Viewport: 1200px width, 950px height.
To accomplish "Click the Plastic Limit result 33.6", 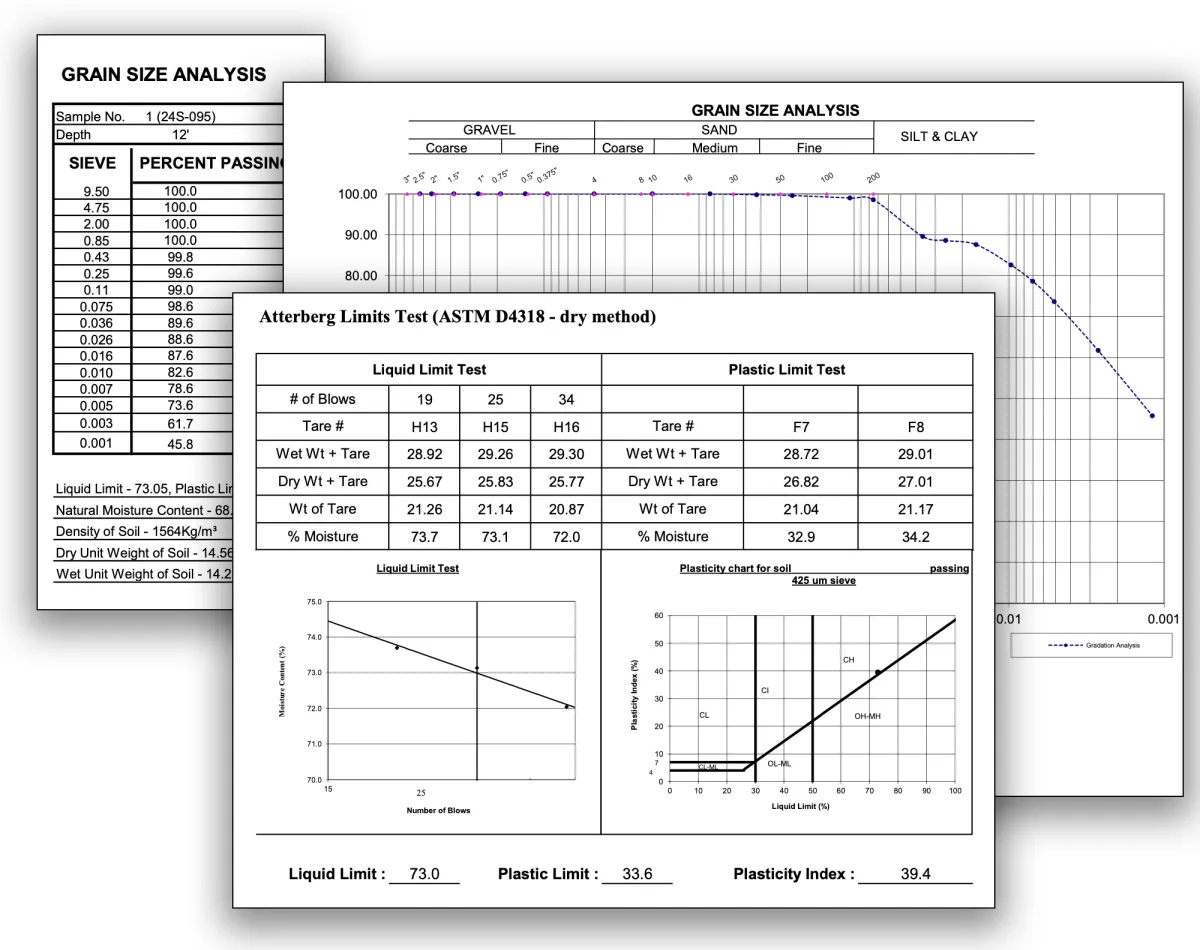I will (637, 874).
